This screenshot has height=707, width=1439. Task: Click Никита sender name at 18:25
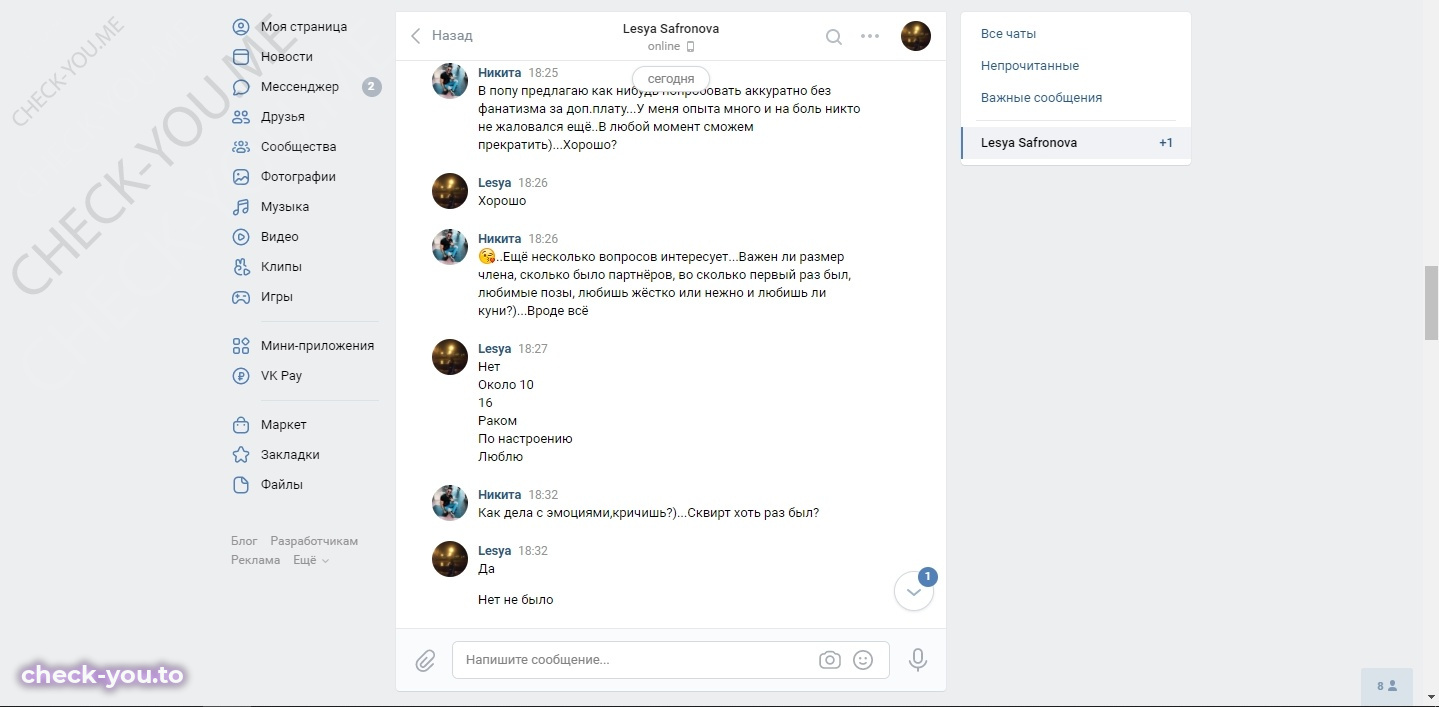tap(500, 73)
